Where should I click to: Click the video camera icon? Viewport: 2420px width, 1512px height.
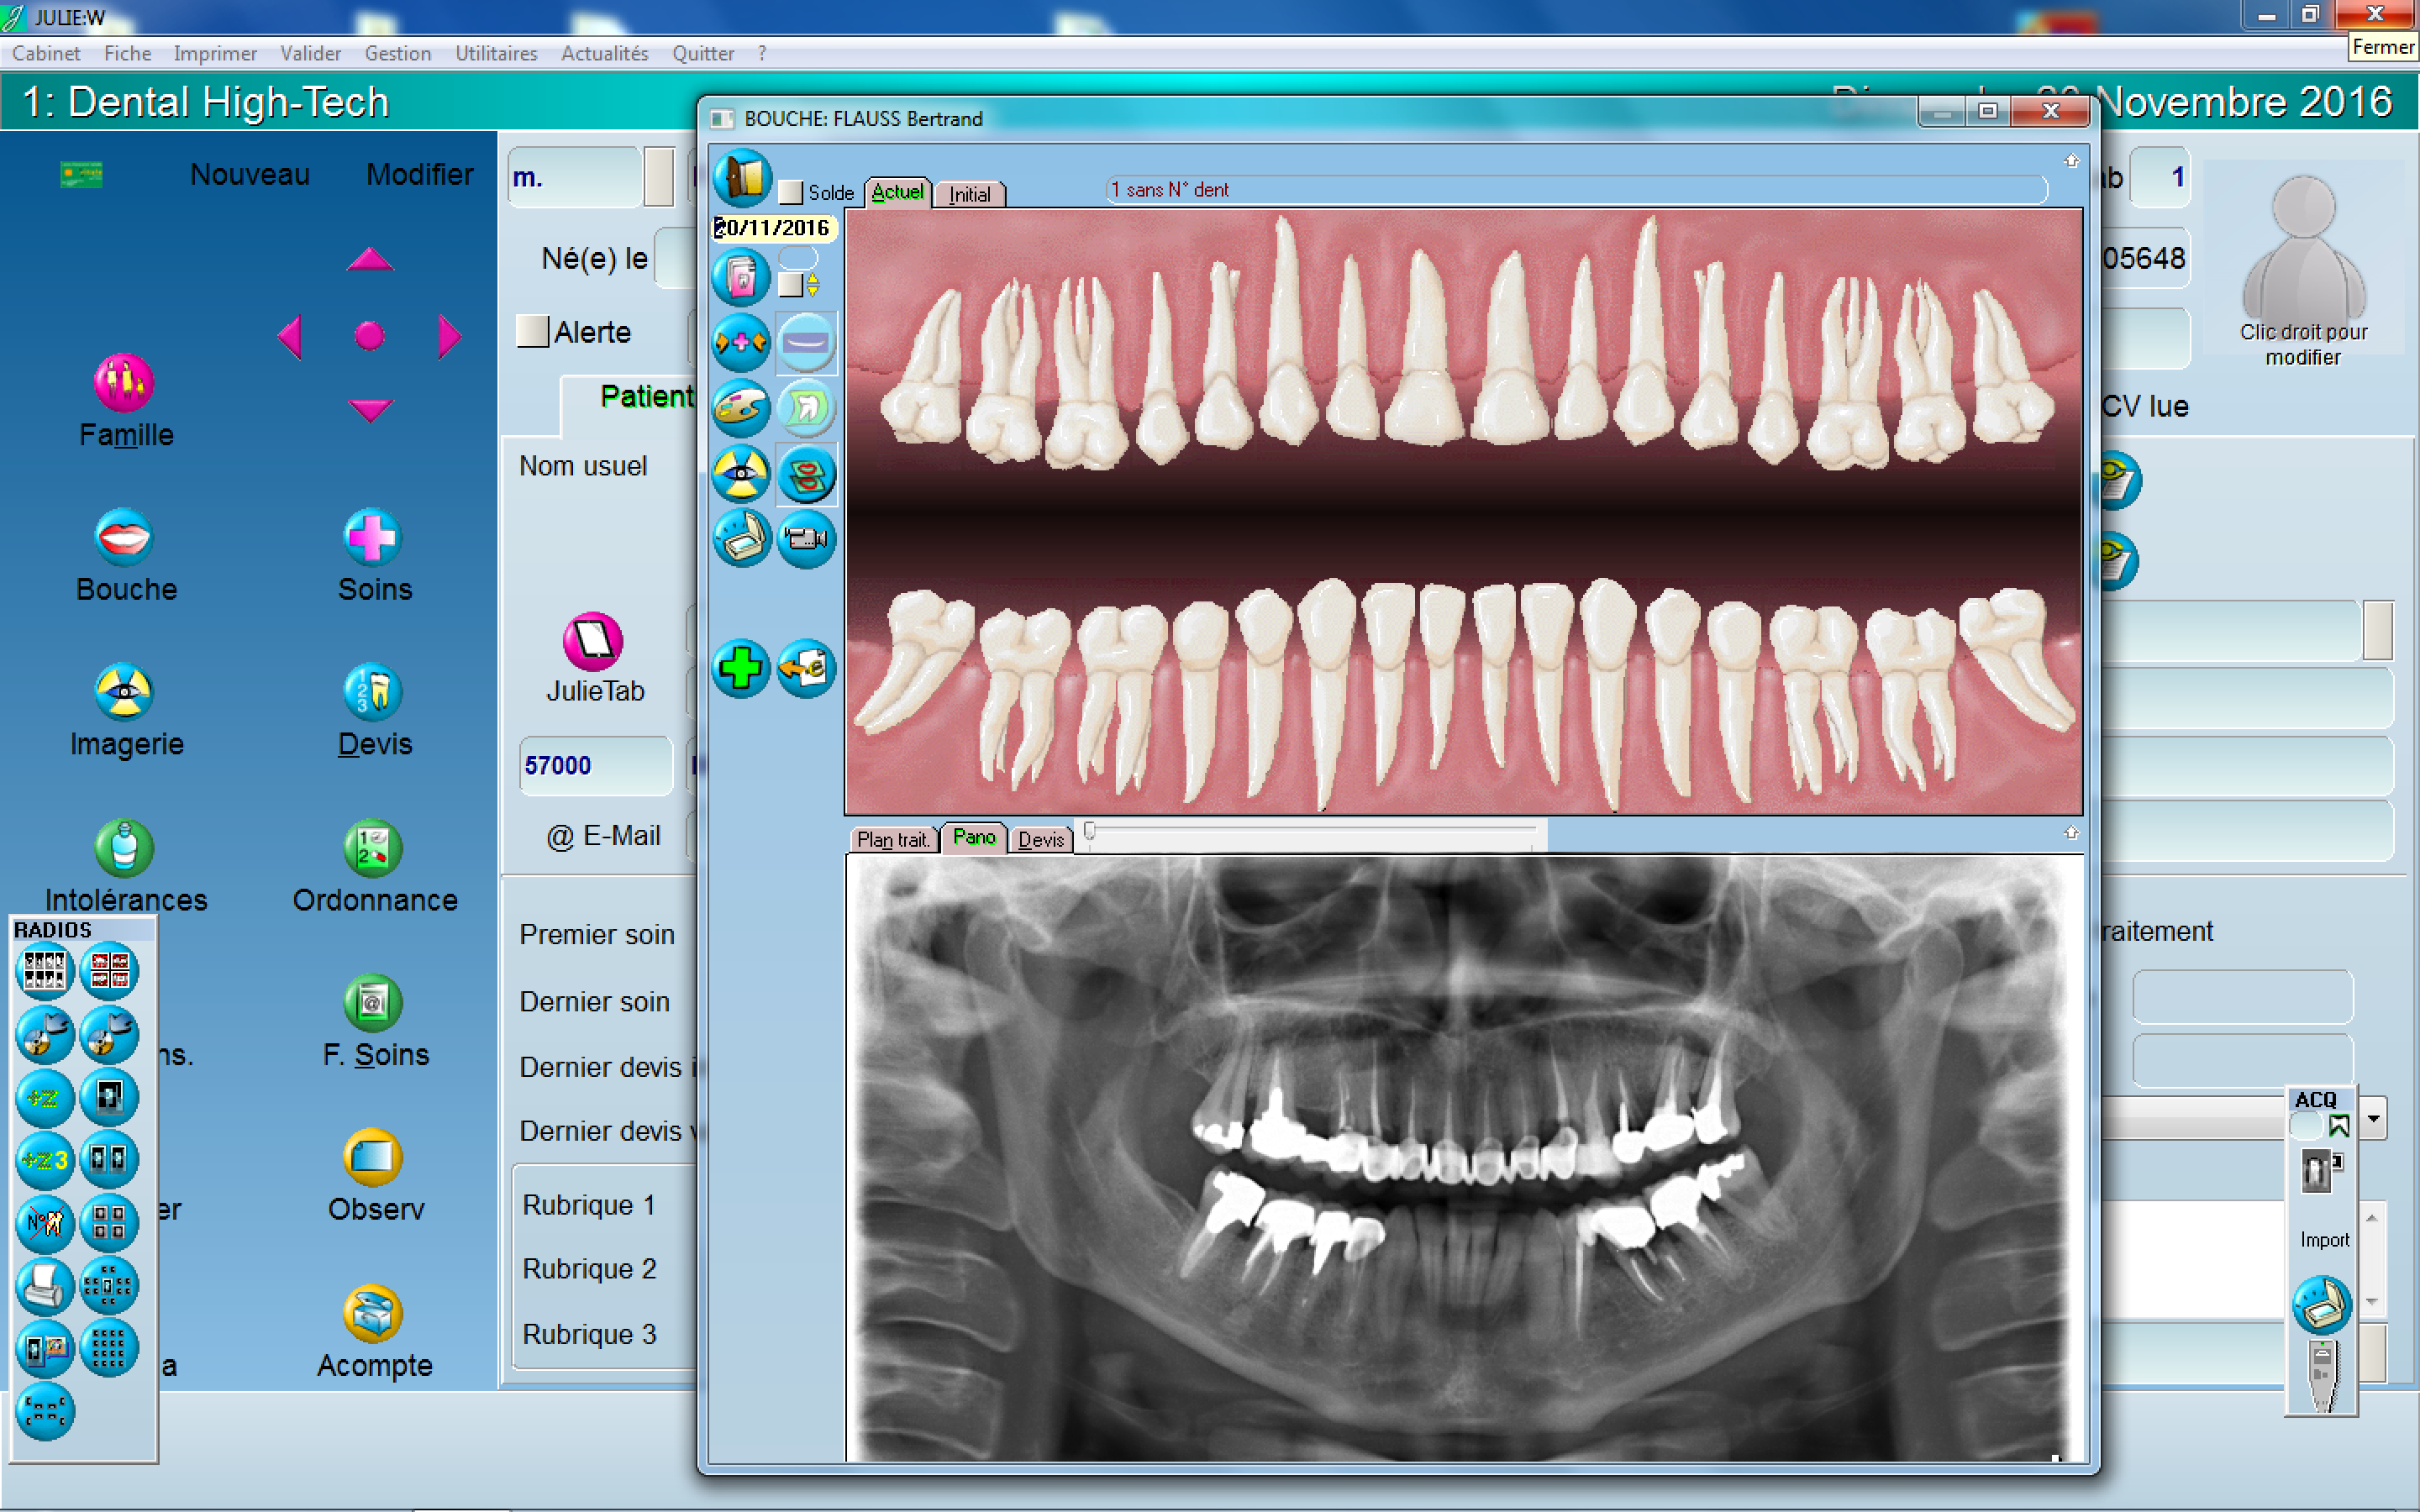(x=806, y=539)
